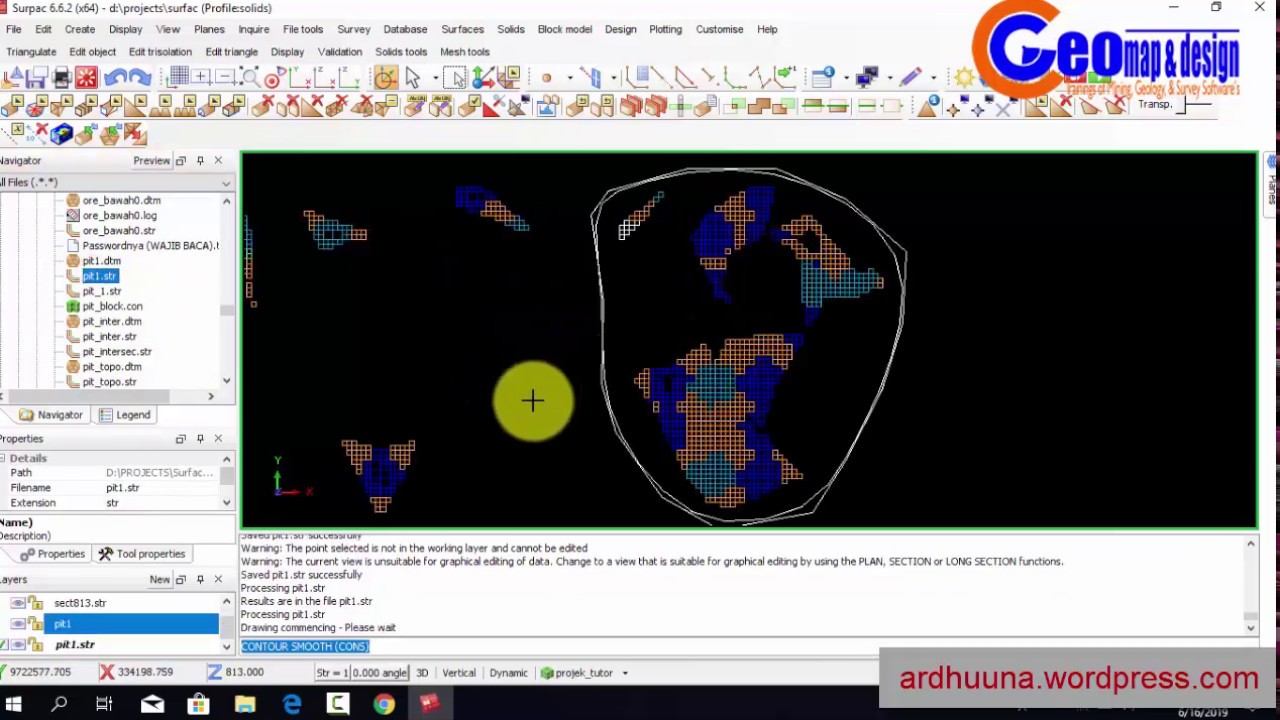Click the Triangulate submenu button

click(31, 52)
